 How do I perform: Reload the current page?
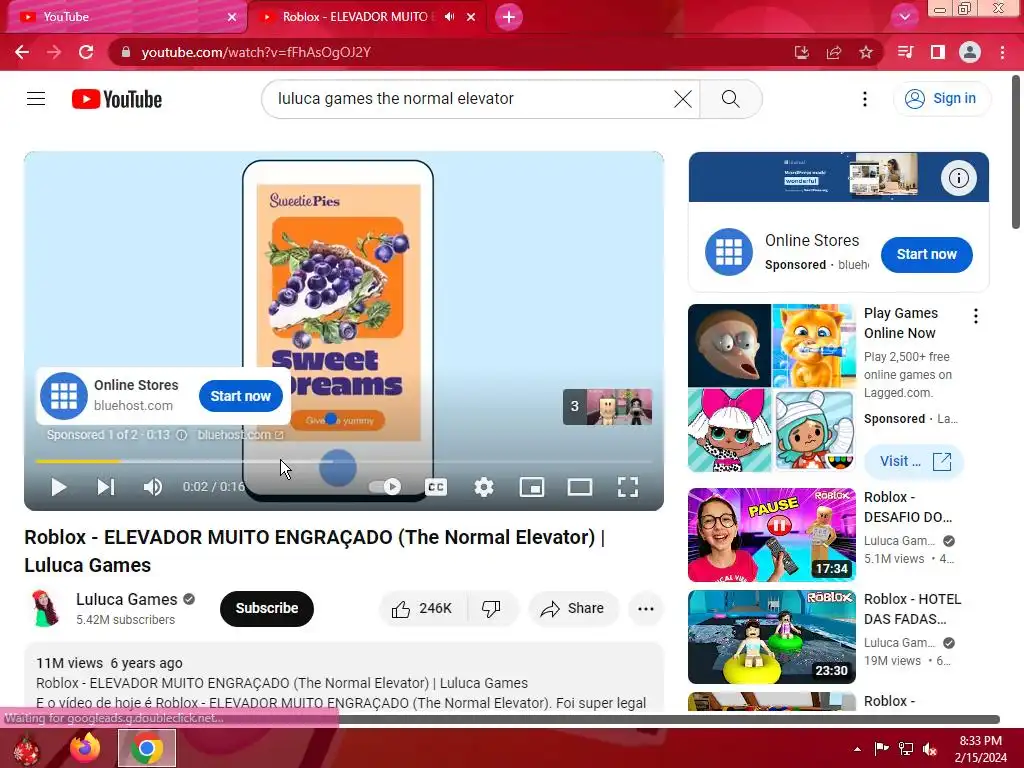86,52
